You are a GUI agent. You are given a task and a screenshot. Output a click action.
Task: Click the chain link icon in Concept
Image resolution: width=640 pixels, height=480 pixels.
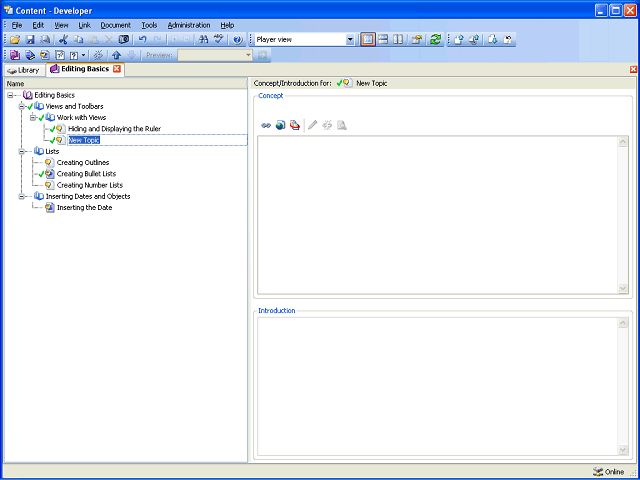point(266,126)
